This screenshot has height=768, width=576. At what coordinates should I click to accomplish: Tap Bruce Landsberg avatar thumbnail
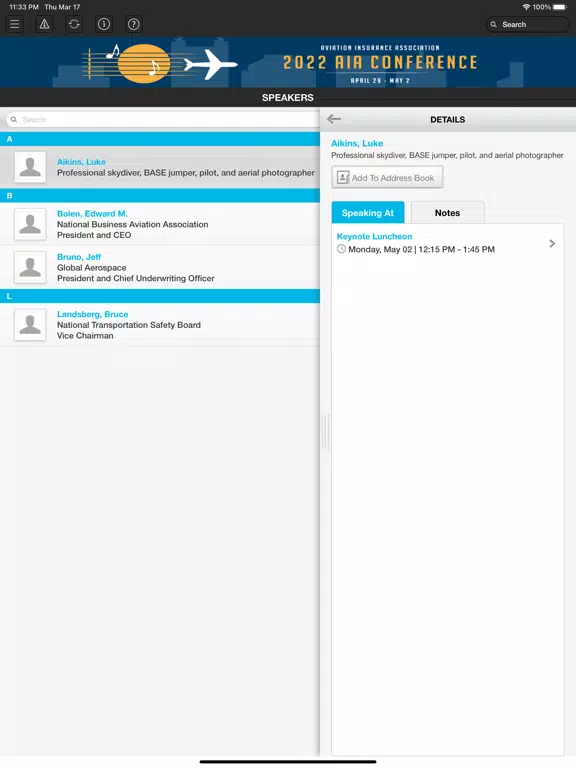click(x=30, y=324)
